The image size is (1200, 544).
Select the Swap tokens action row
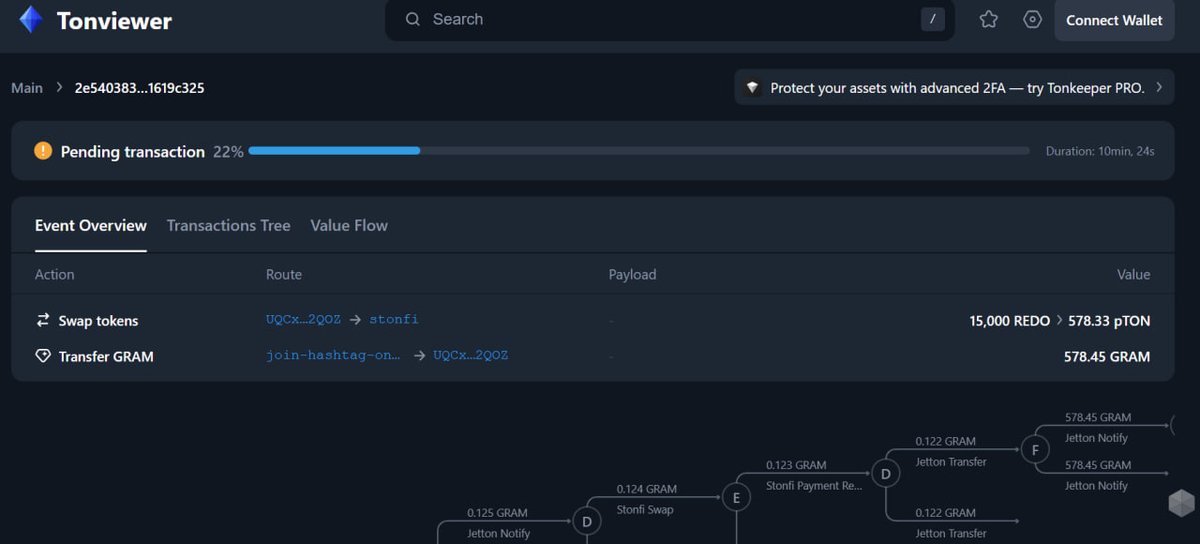(592, 320)
